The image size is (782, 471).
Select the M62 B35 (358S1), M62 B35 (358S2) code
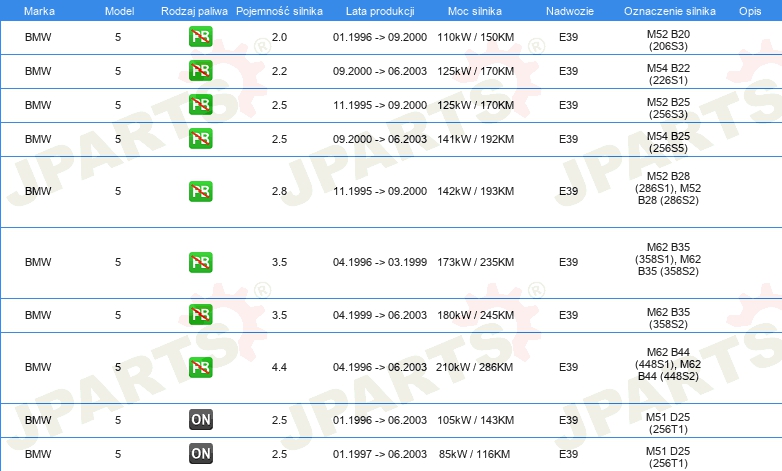668,259
